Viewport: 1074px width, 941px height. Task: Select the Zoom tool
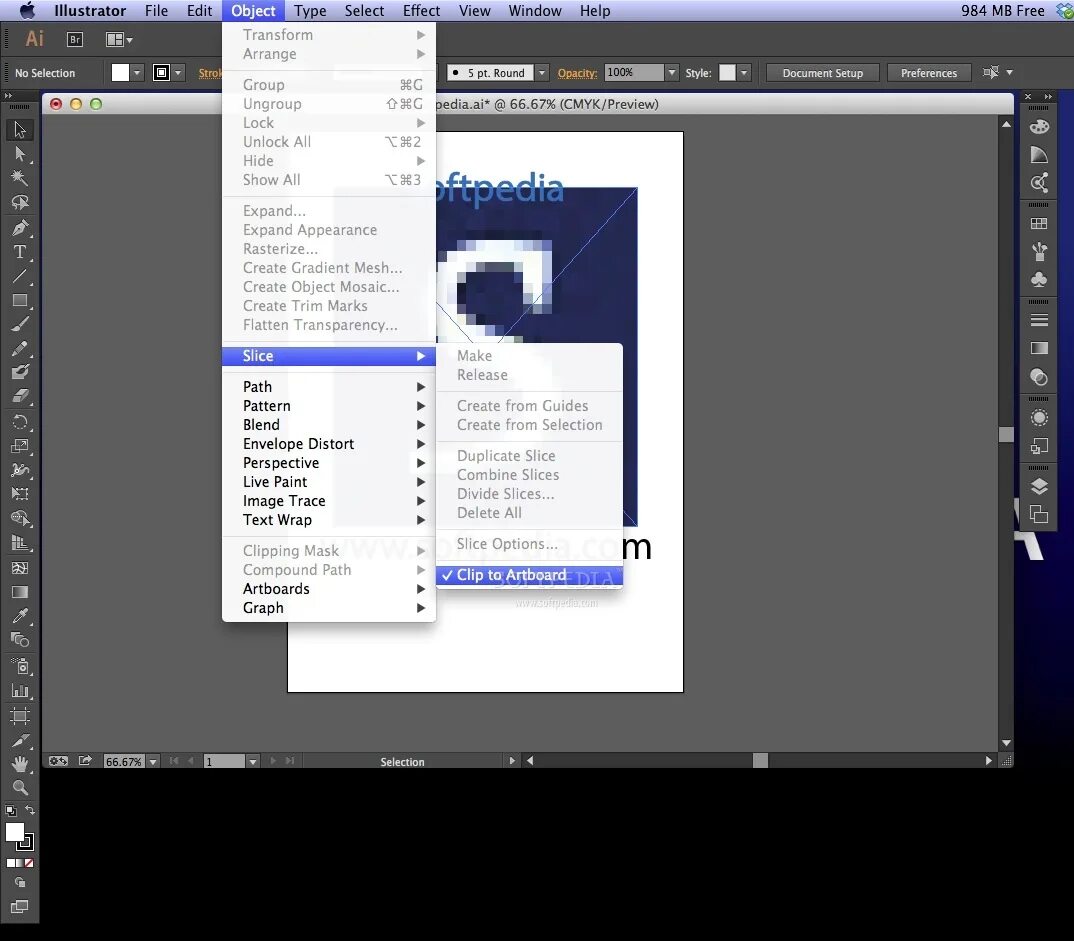point(20,788)
